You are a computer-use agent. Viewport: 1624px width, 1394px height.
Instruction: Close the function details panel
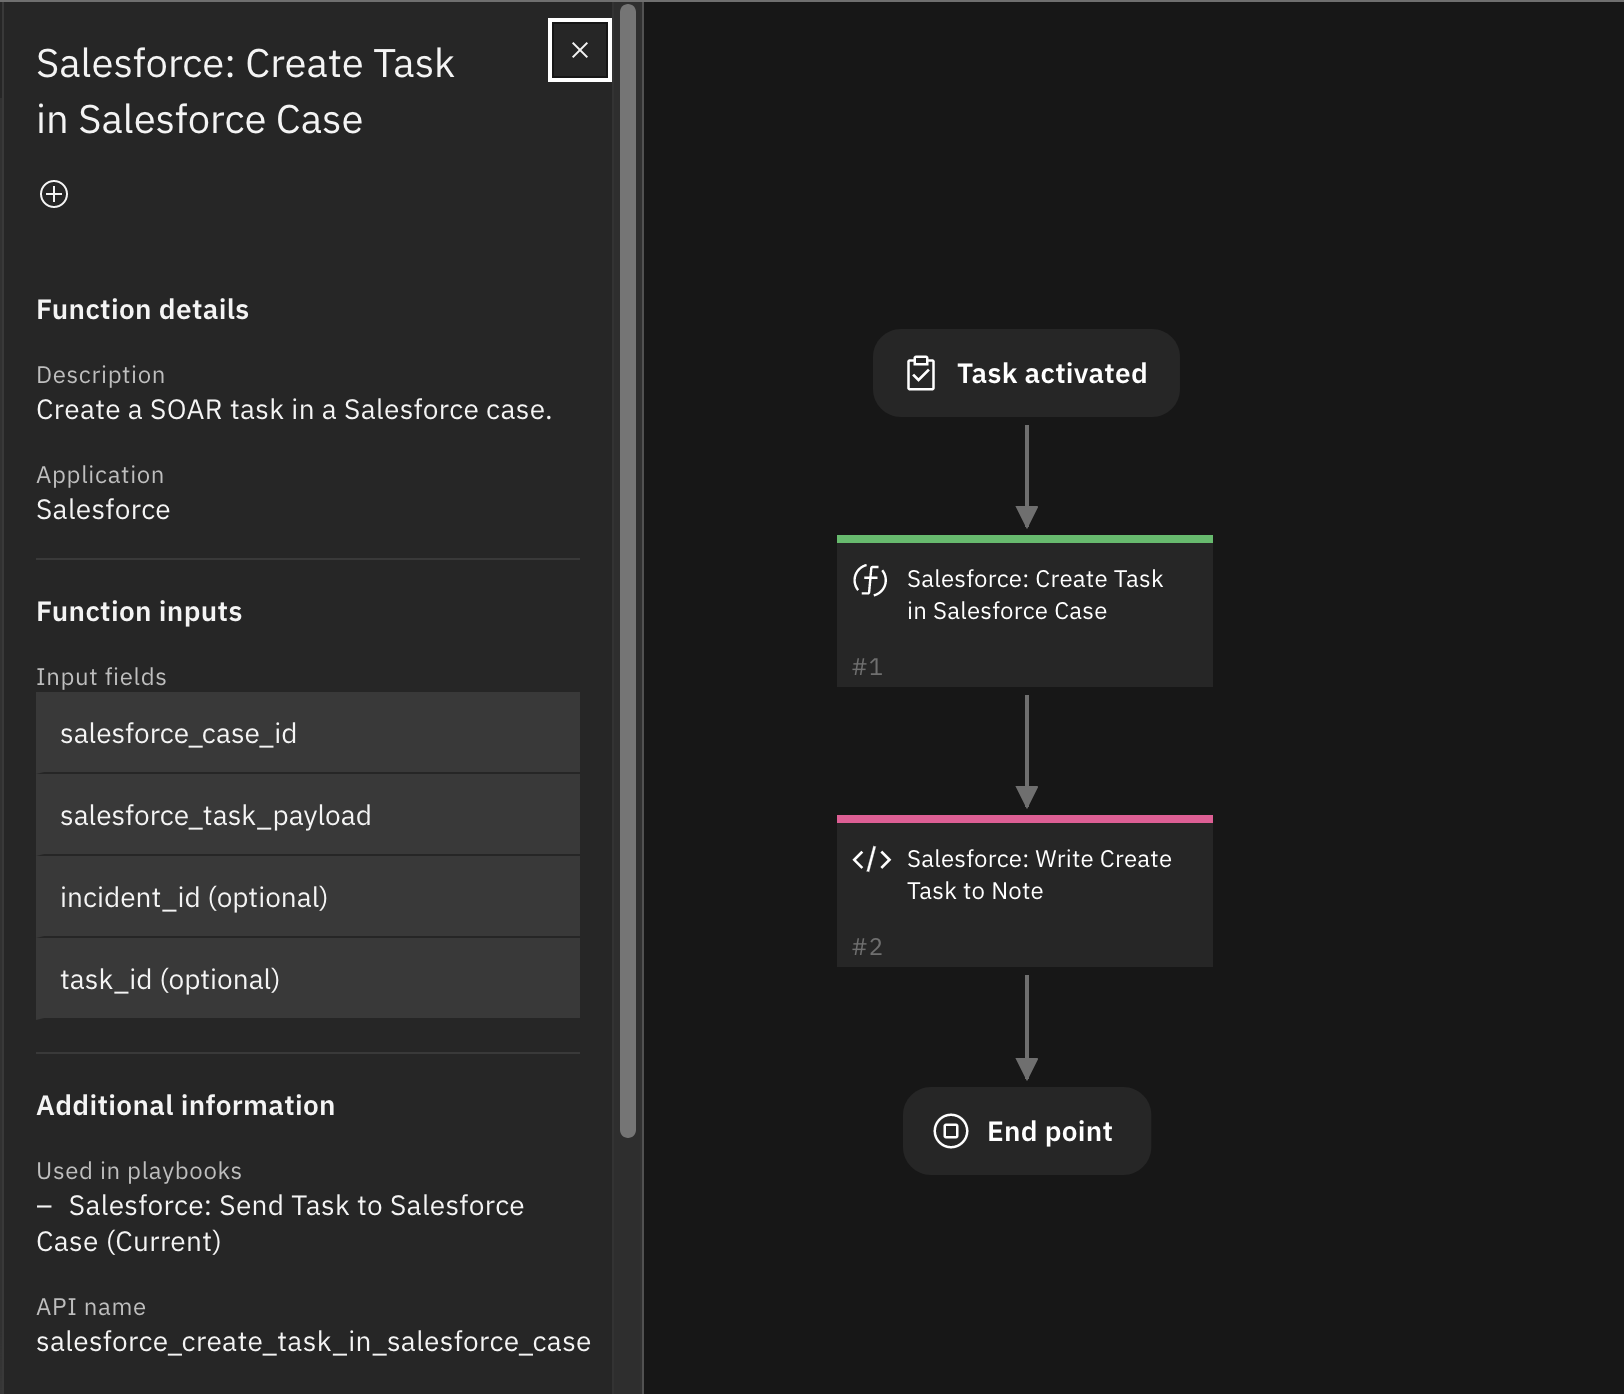[579, 50]
